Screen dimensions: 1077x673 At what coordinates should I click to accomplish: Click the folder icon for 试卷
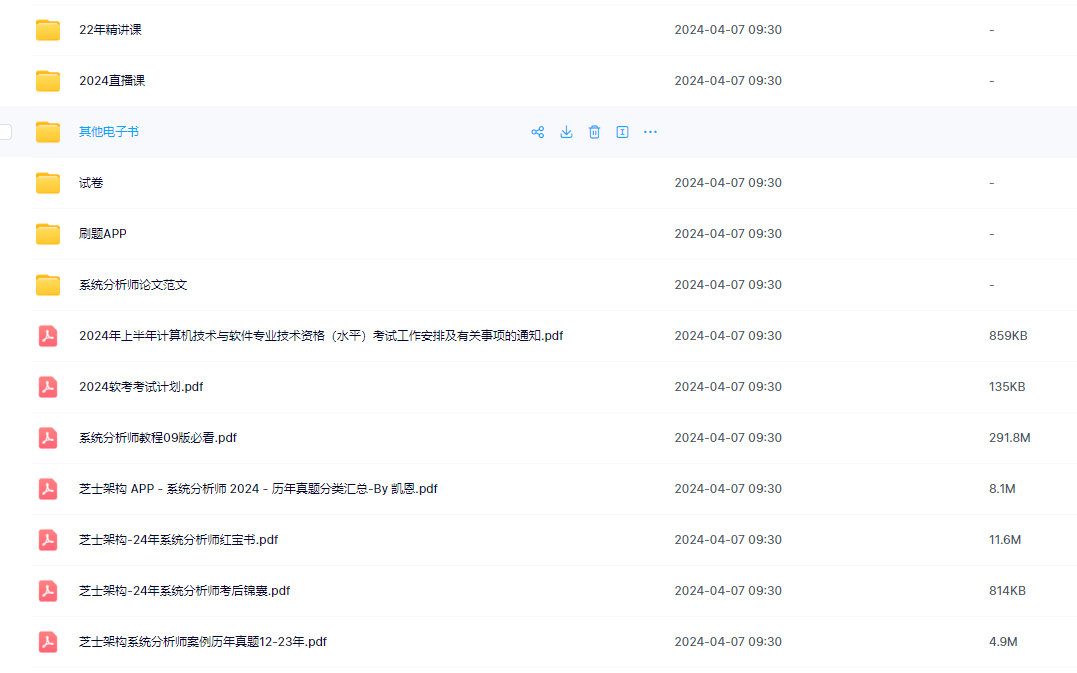coord(48,183)
